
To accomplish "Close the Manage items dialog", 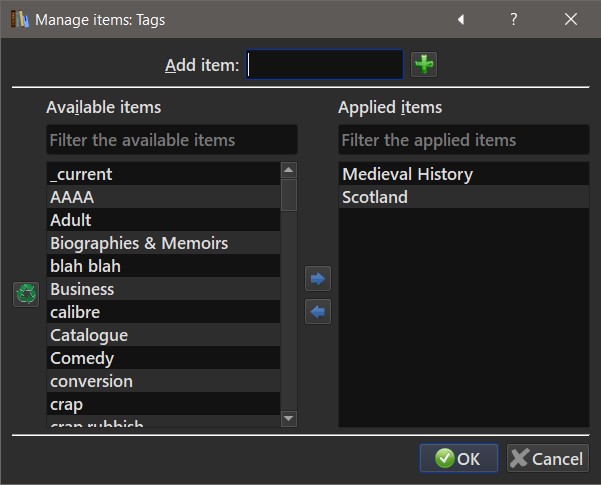I will [571, 19].
